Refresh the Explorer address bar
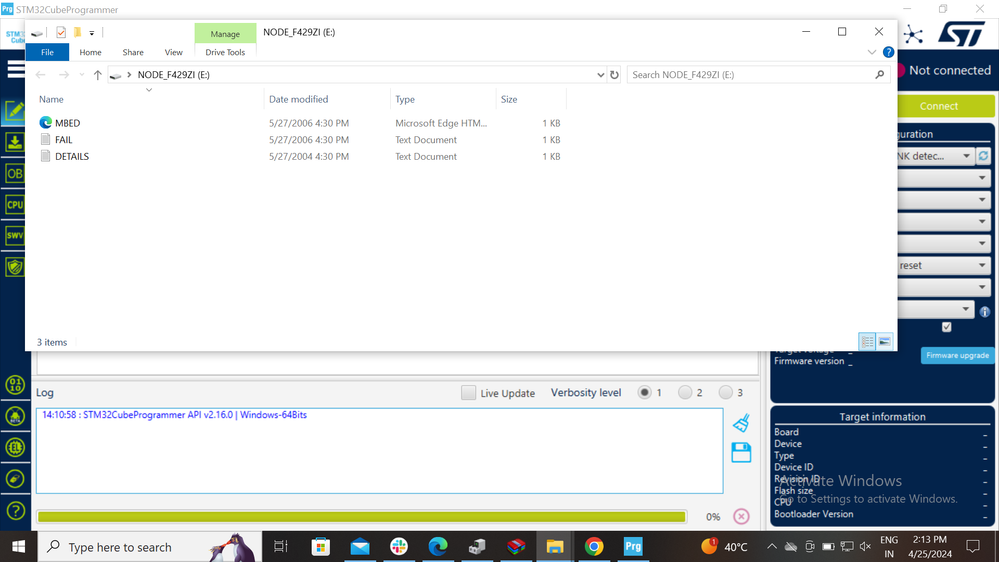 coord(614,75)
